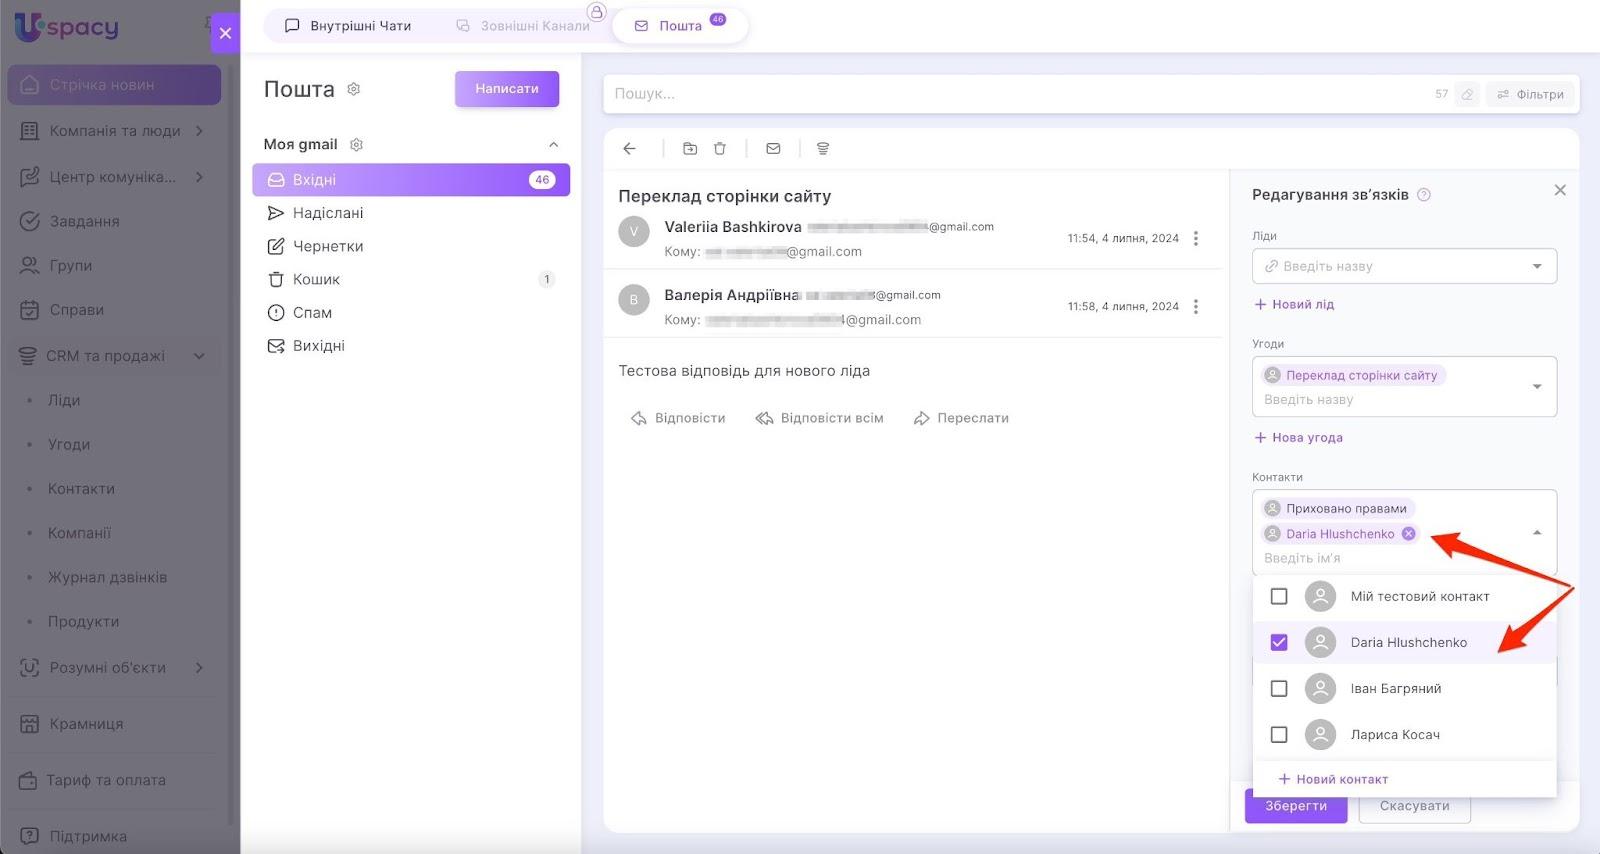Viewport: 1600px width, 854px height.
Task: Click the V avatar of Valeriia Bashkirova
Action: click(x=634, y=232)
